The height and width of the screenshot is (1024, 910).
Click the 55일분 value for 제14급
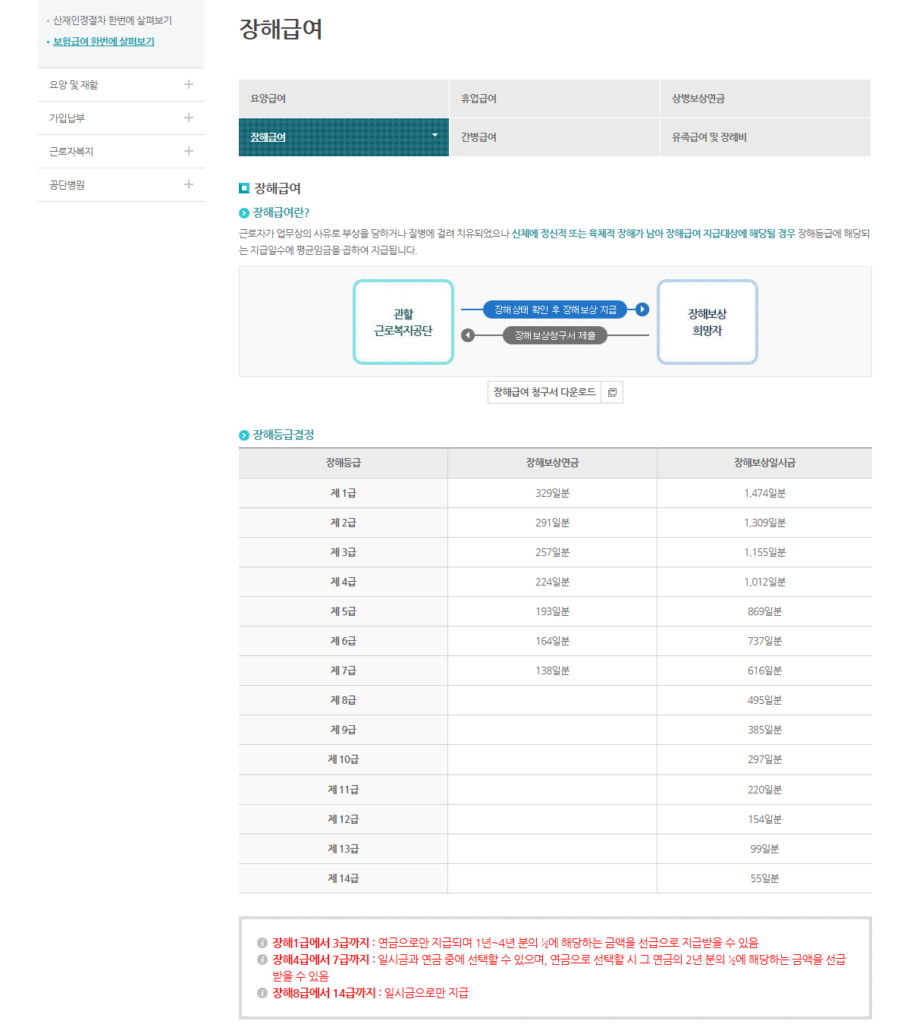click(x=765, y=878)
